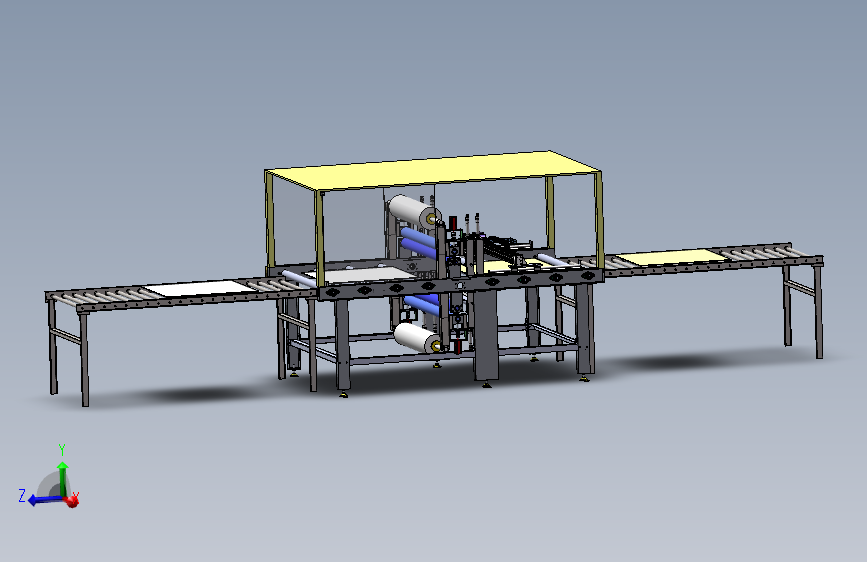Select the yellow canopy roof panel of machine
This screenshot has height=562, width=867.
point(434,170)
